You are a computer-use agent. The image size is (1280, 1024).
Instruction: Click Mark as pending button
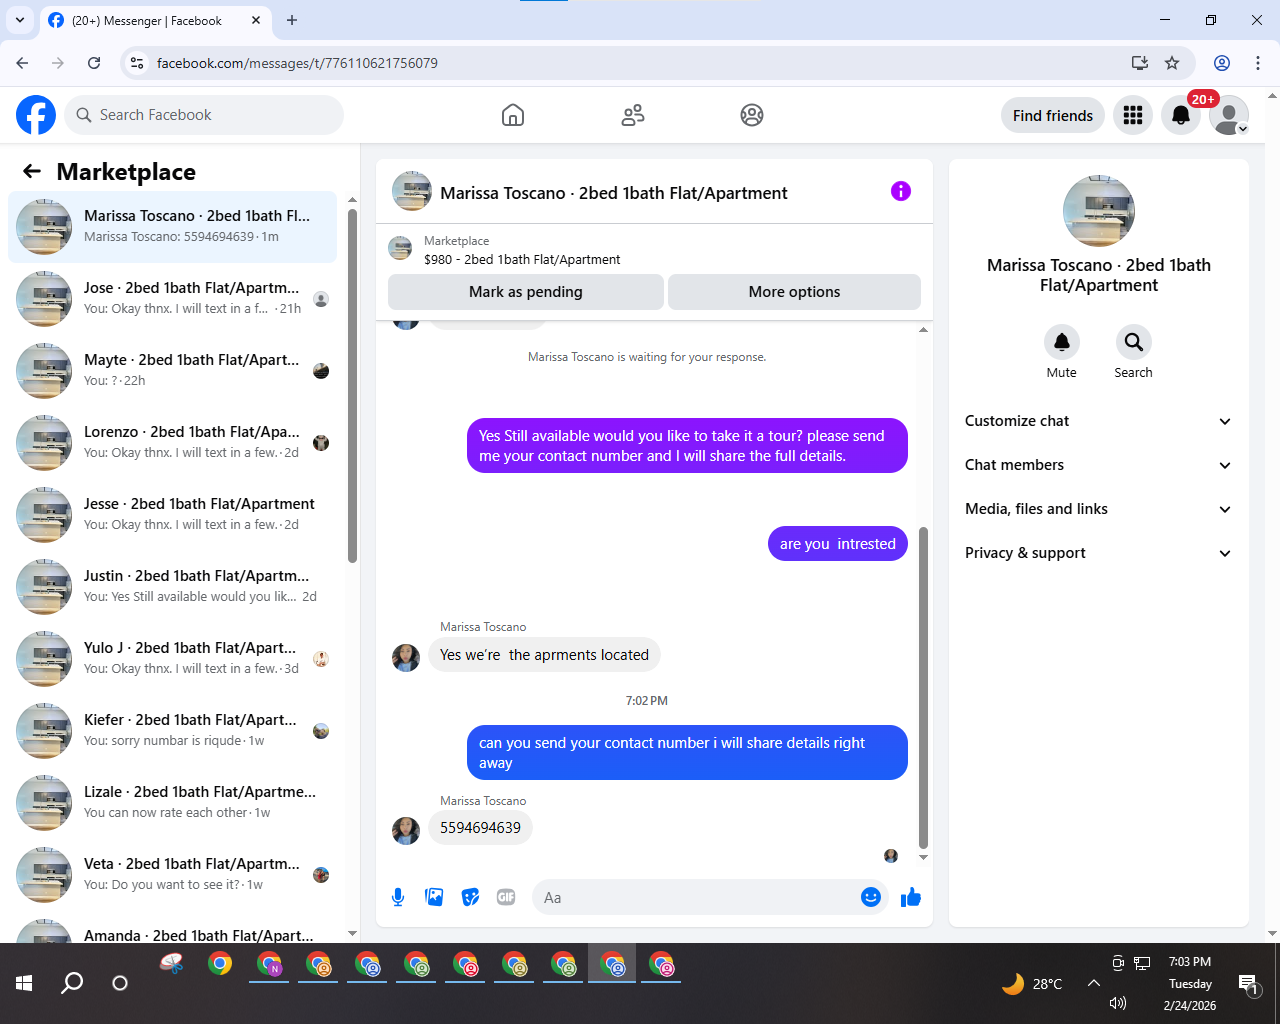(526, 292)
